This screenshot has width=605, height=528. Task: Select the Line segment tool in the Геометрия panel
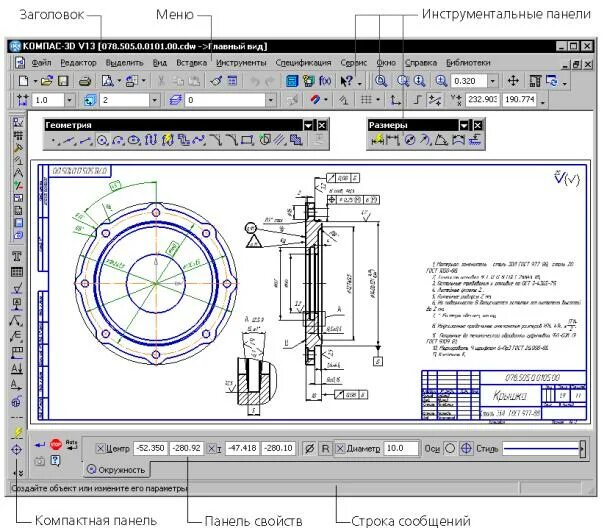[86, 140]
